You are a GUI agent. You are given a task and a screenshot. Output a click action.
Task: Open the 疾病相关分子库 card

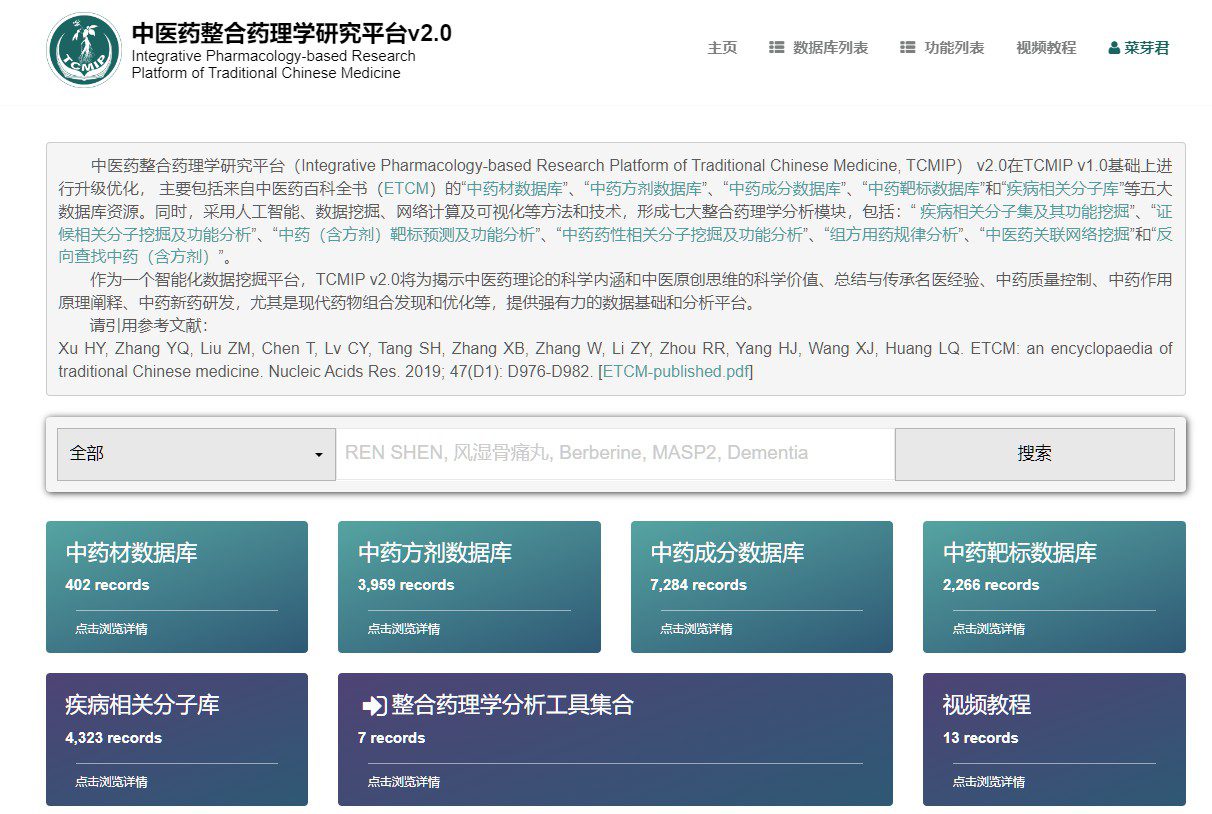177,739
